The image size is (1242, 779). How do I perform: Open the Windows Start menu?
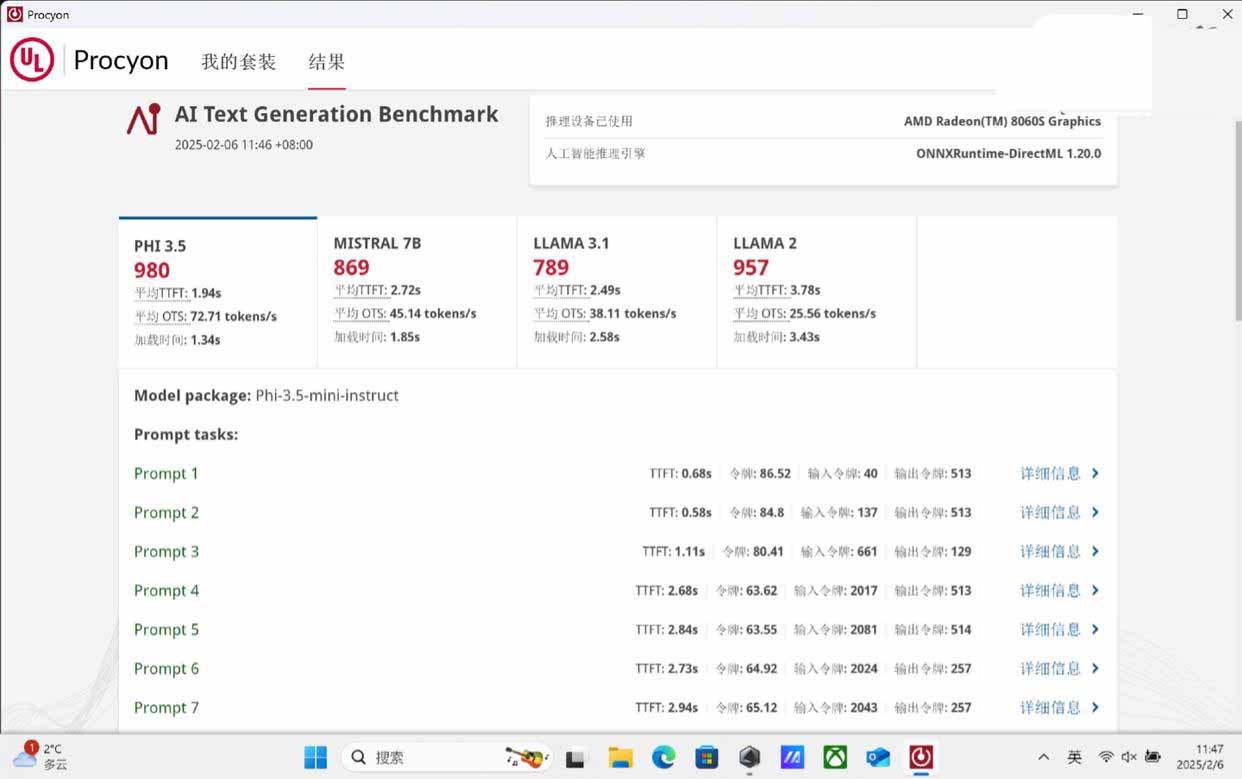click(x=315, y=757)
